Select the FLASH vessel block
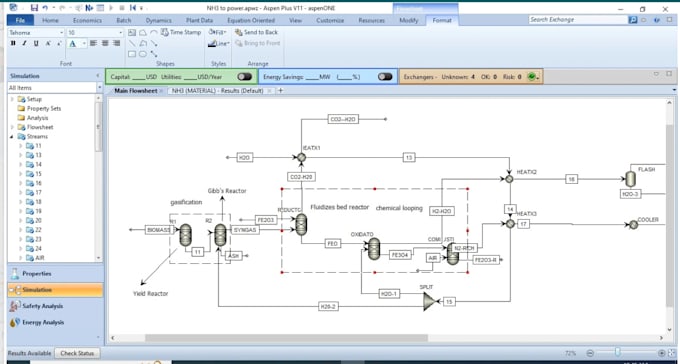This screenshot has width=680, height=364. [x=630, y=179]
